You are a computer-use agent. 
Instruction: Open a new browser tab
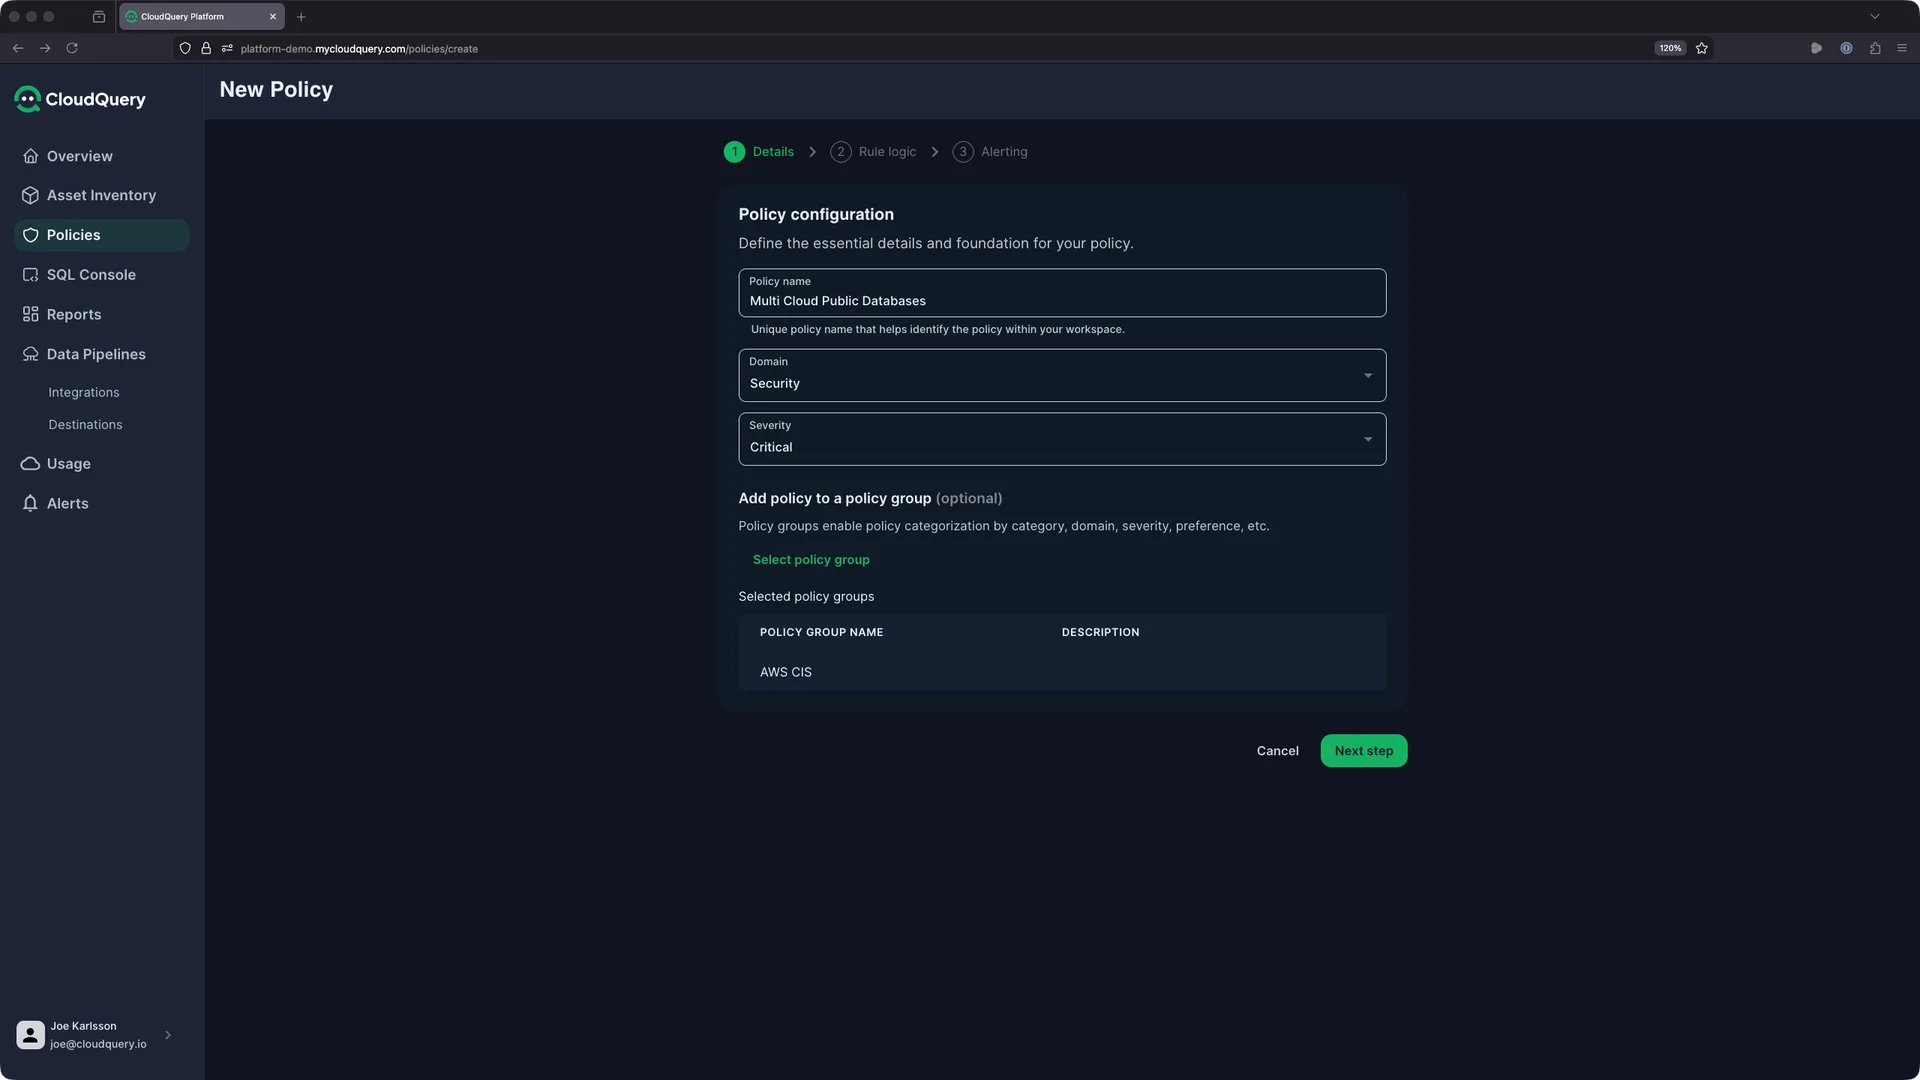tap(301, 17)
